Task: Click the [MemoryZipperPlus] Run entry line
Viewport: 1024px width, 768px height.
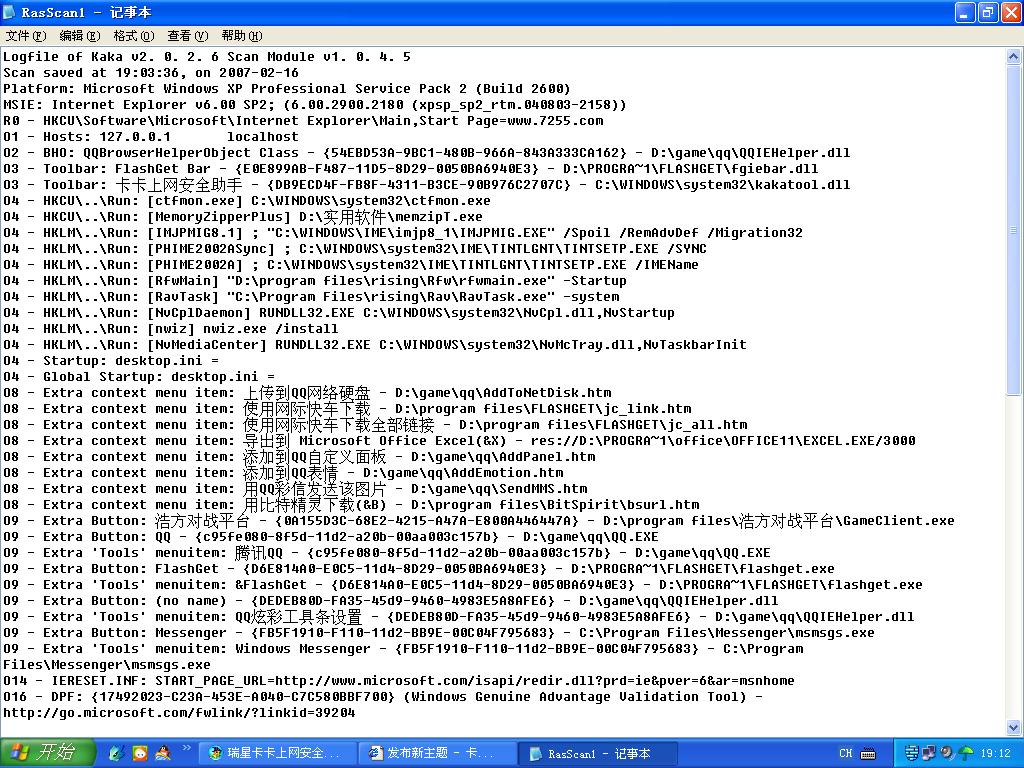Action: (x=243, y=217)
